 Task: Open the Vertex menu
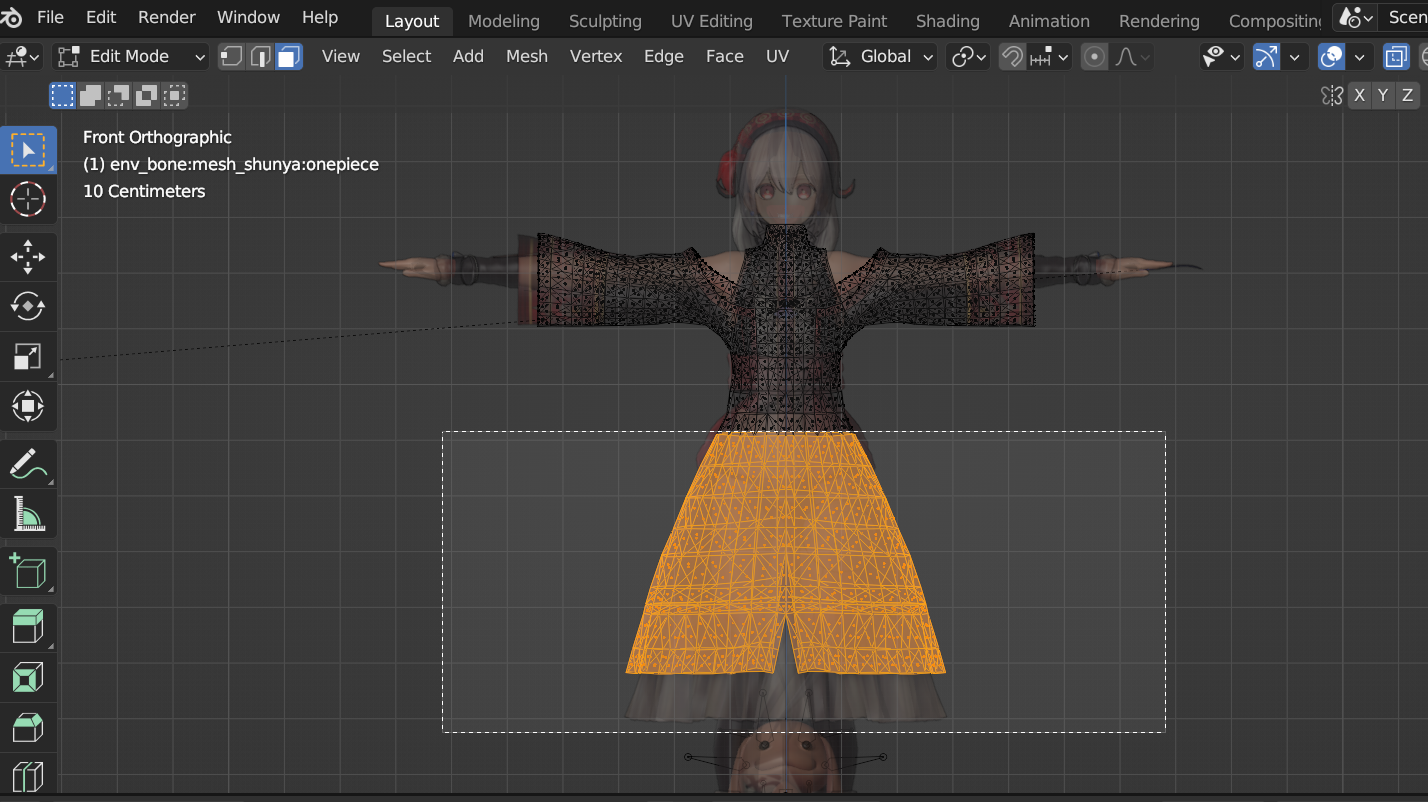596,57
